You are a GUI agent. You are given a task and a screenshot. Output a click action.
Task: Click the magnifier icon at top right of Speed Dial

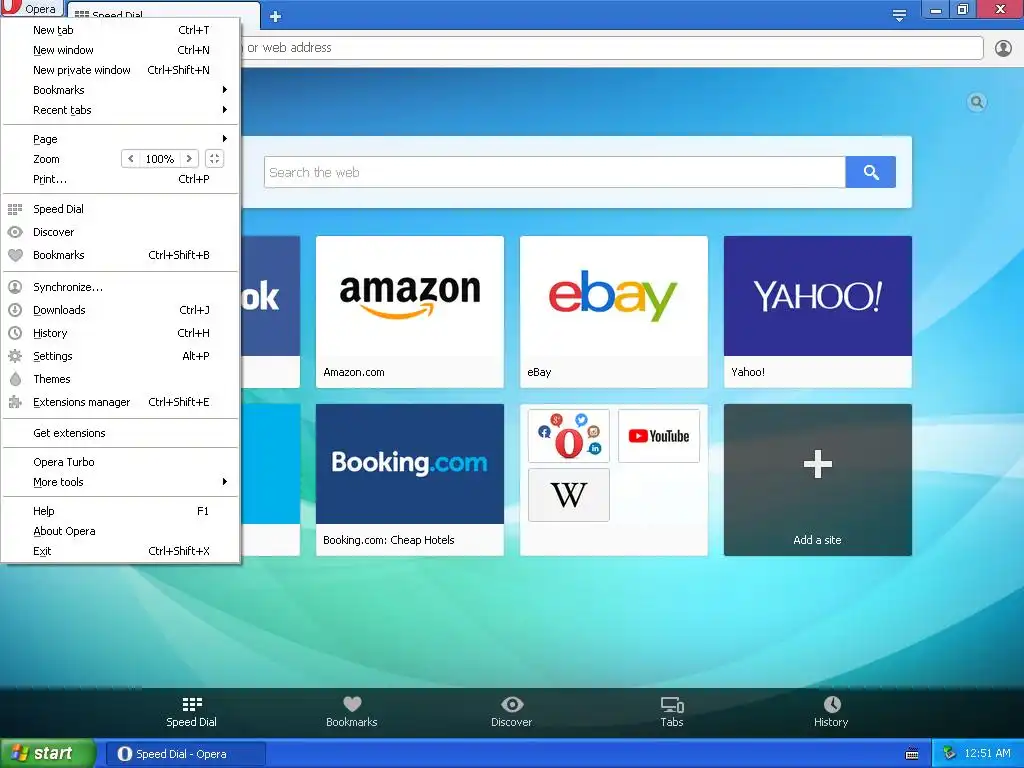pos(977,102)
